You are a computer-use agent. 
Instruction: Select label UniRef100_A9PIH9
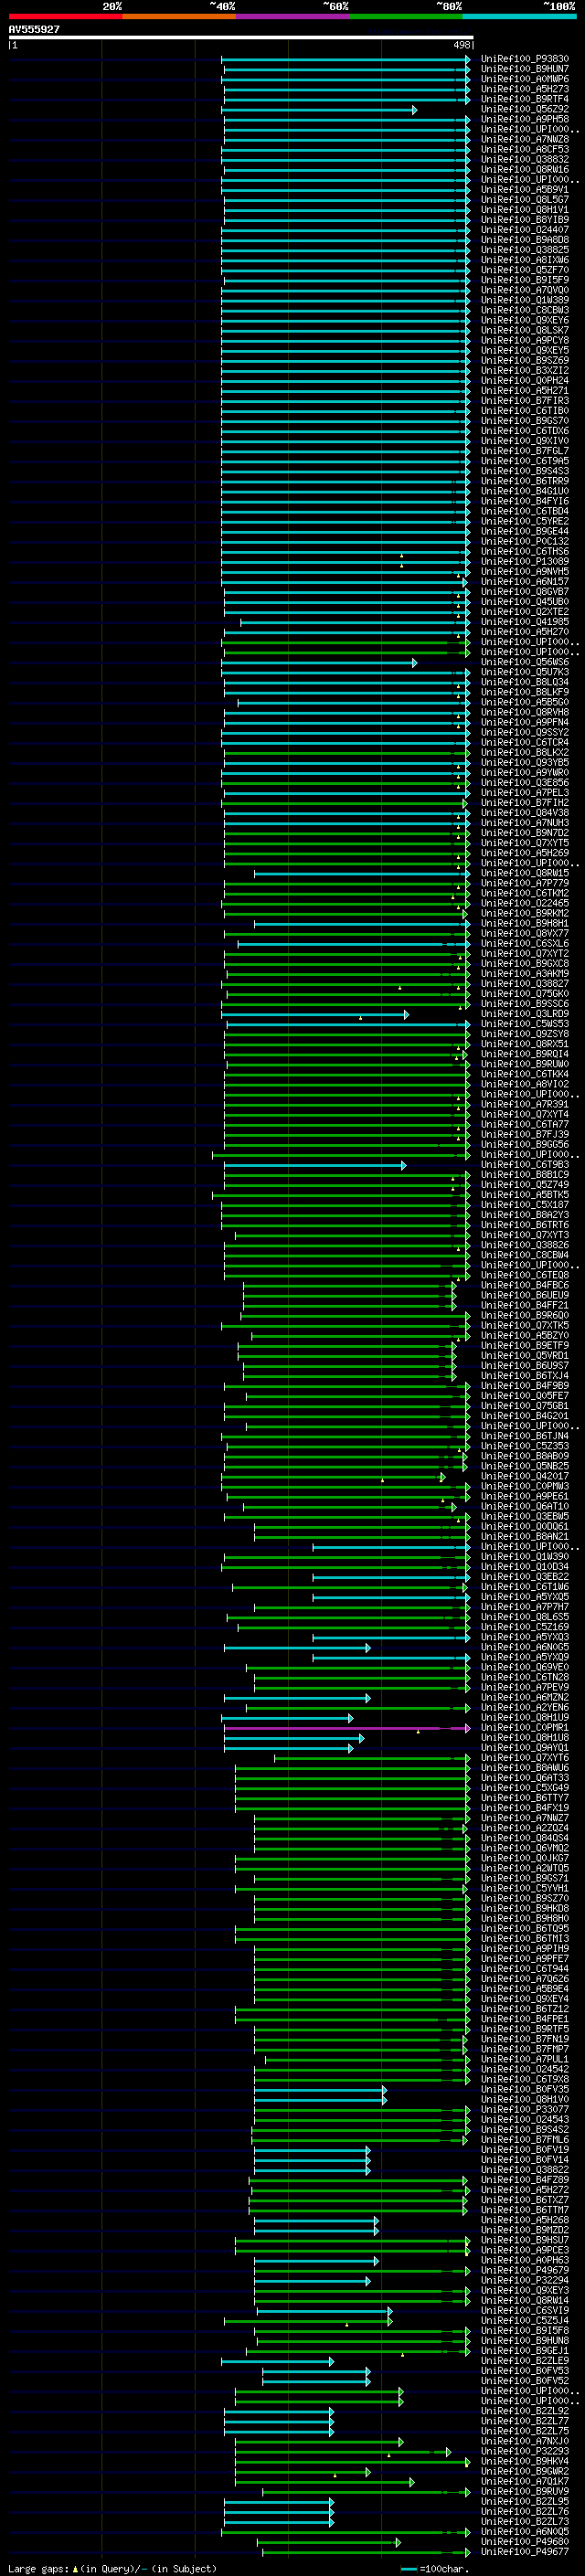(x=525, y=1948)
